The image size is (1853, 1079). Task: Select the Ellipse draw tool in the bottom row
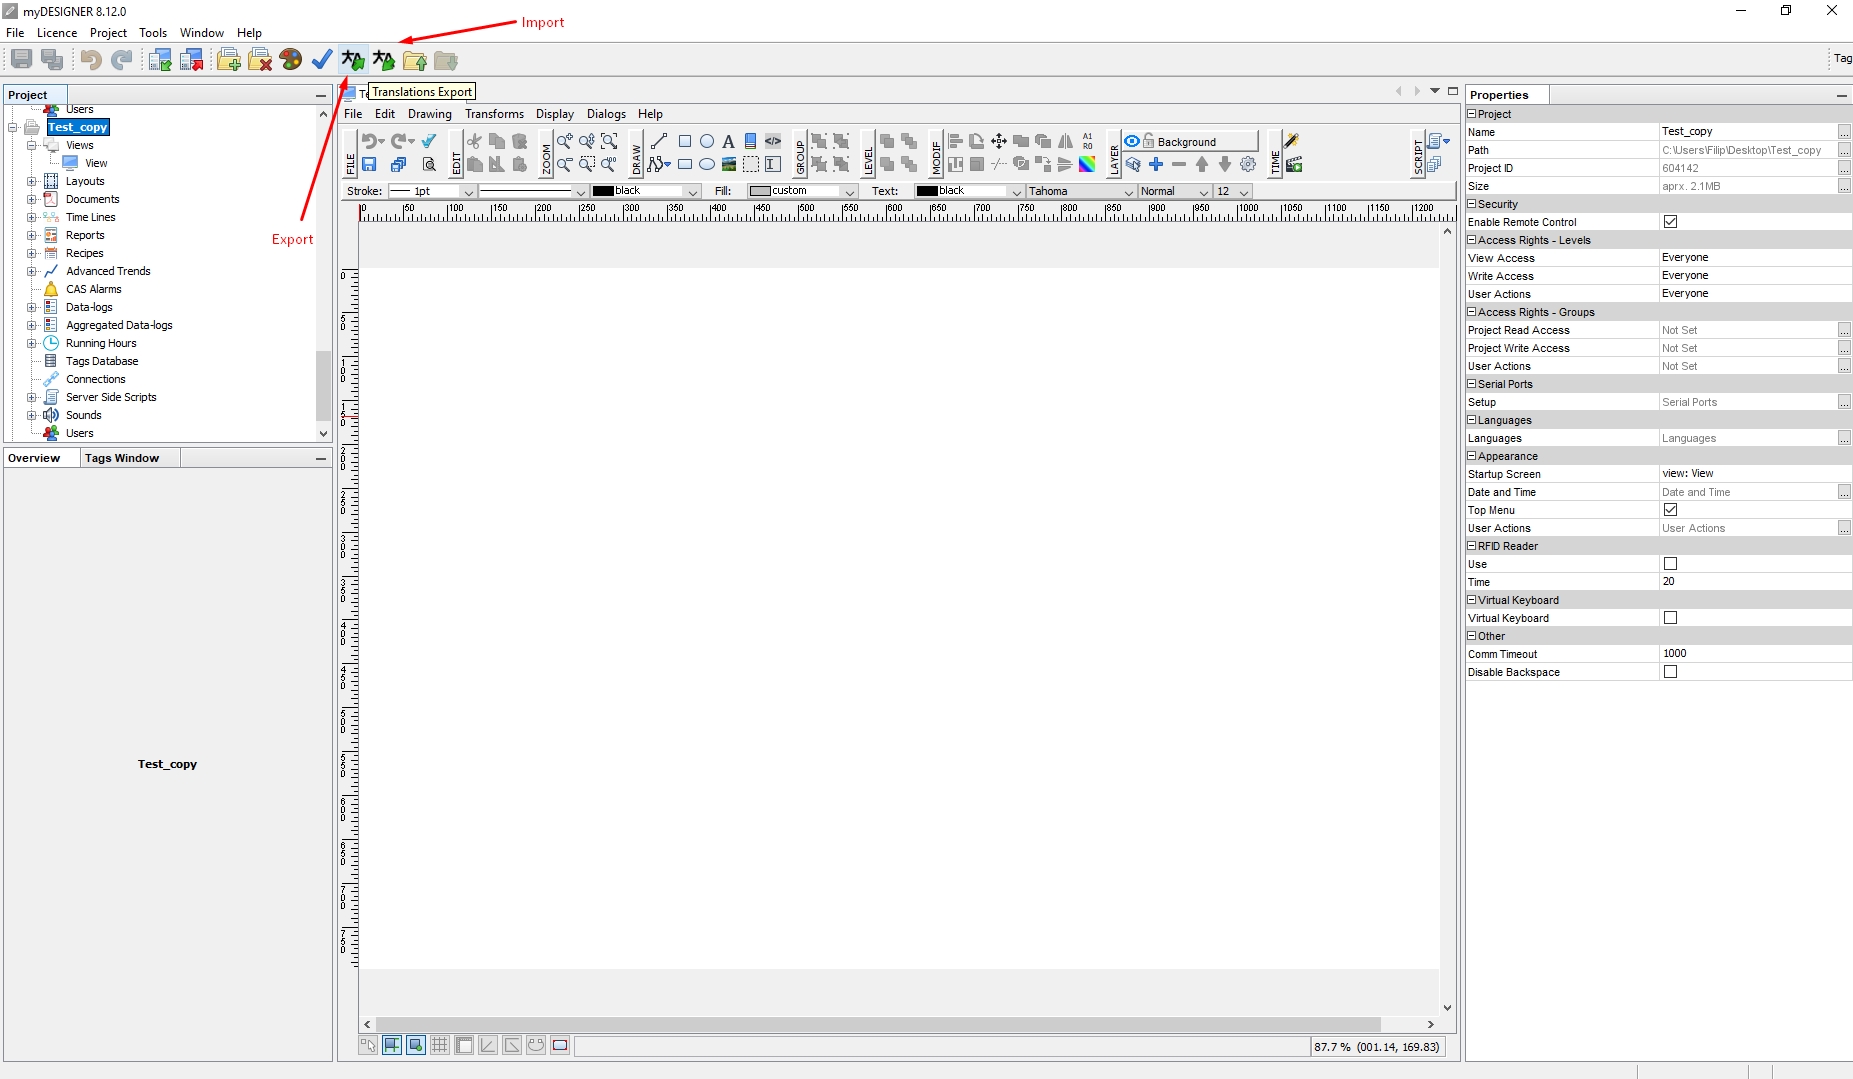[x=707, y=164]
